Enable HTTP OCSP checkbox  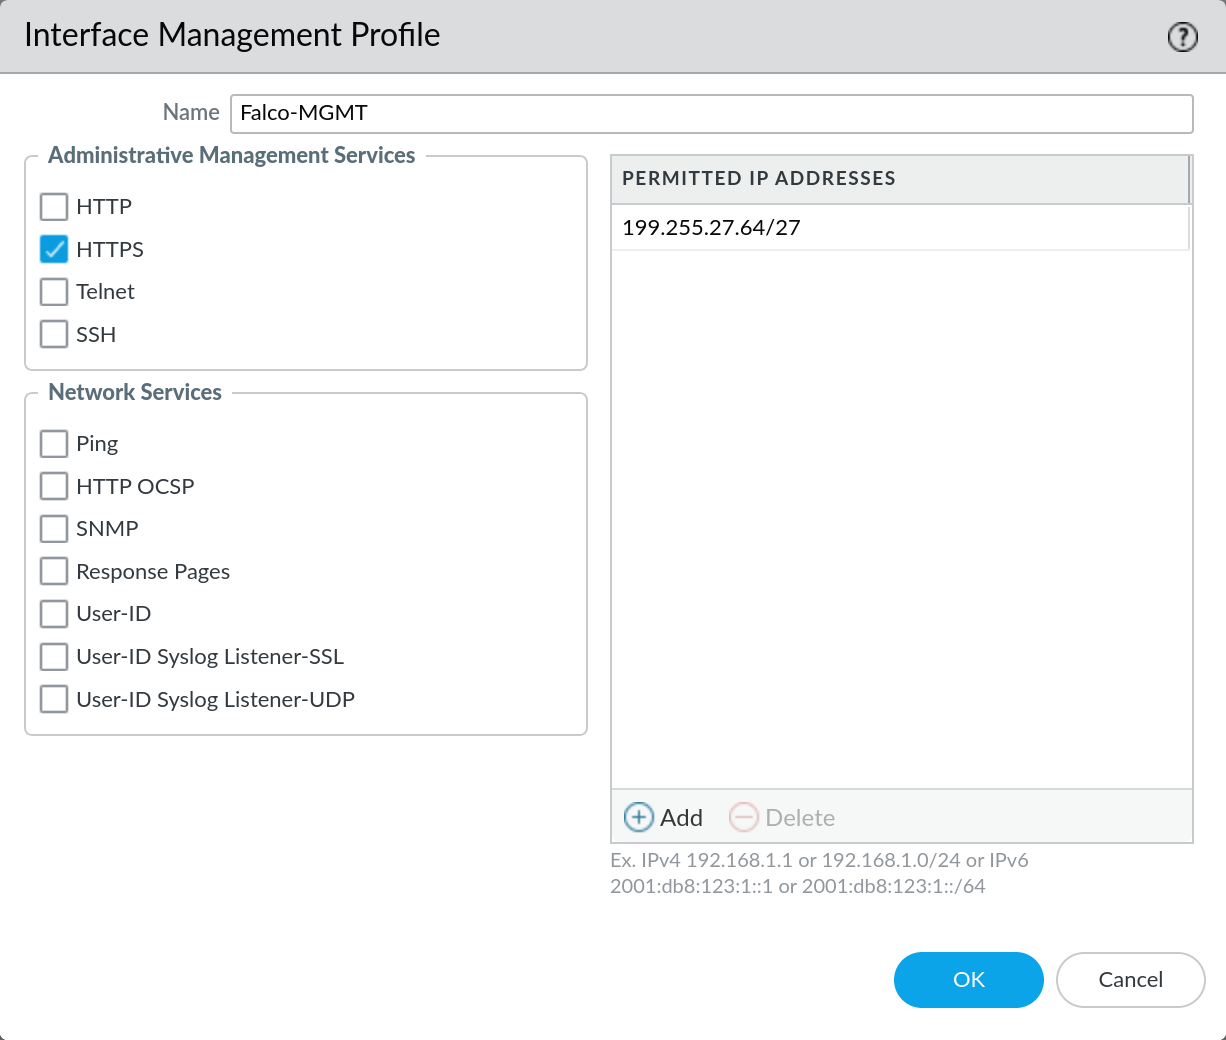click(54, 486)
